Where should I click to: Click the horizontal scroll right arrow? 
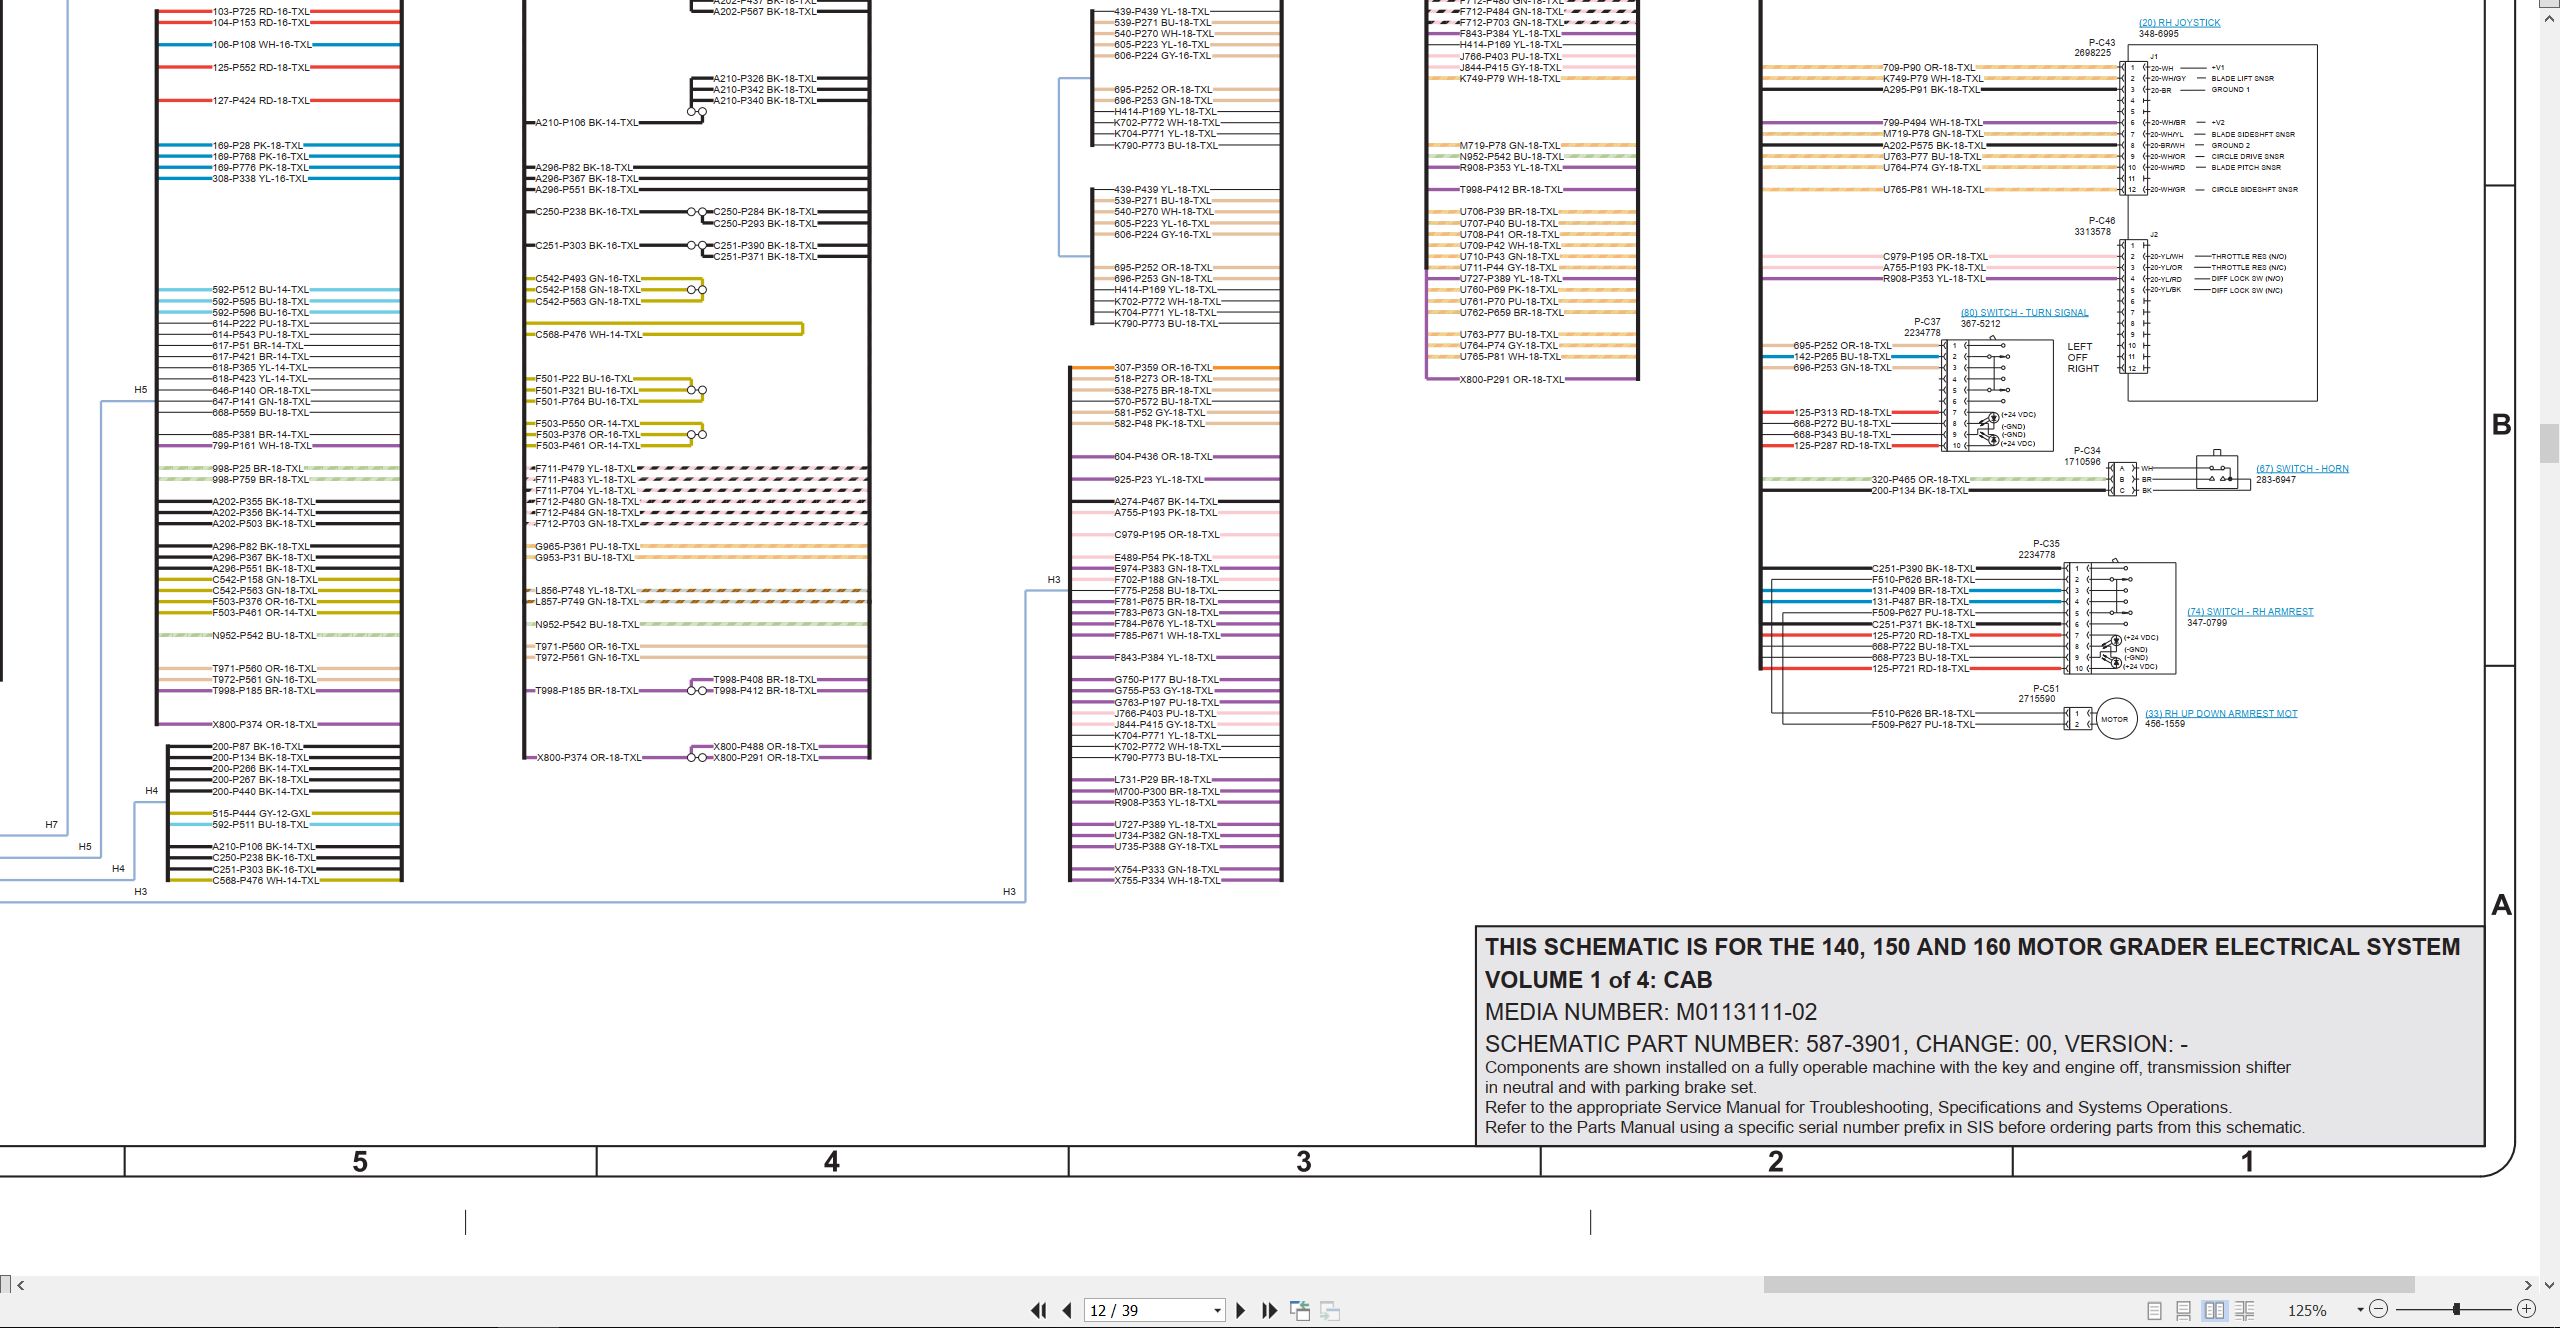point(2528,1285)
